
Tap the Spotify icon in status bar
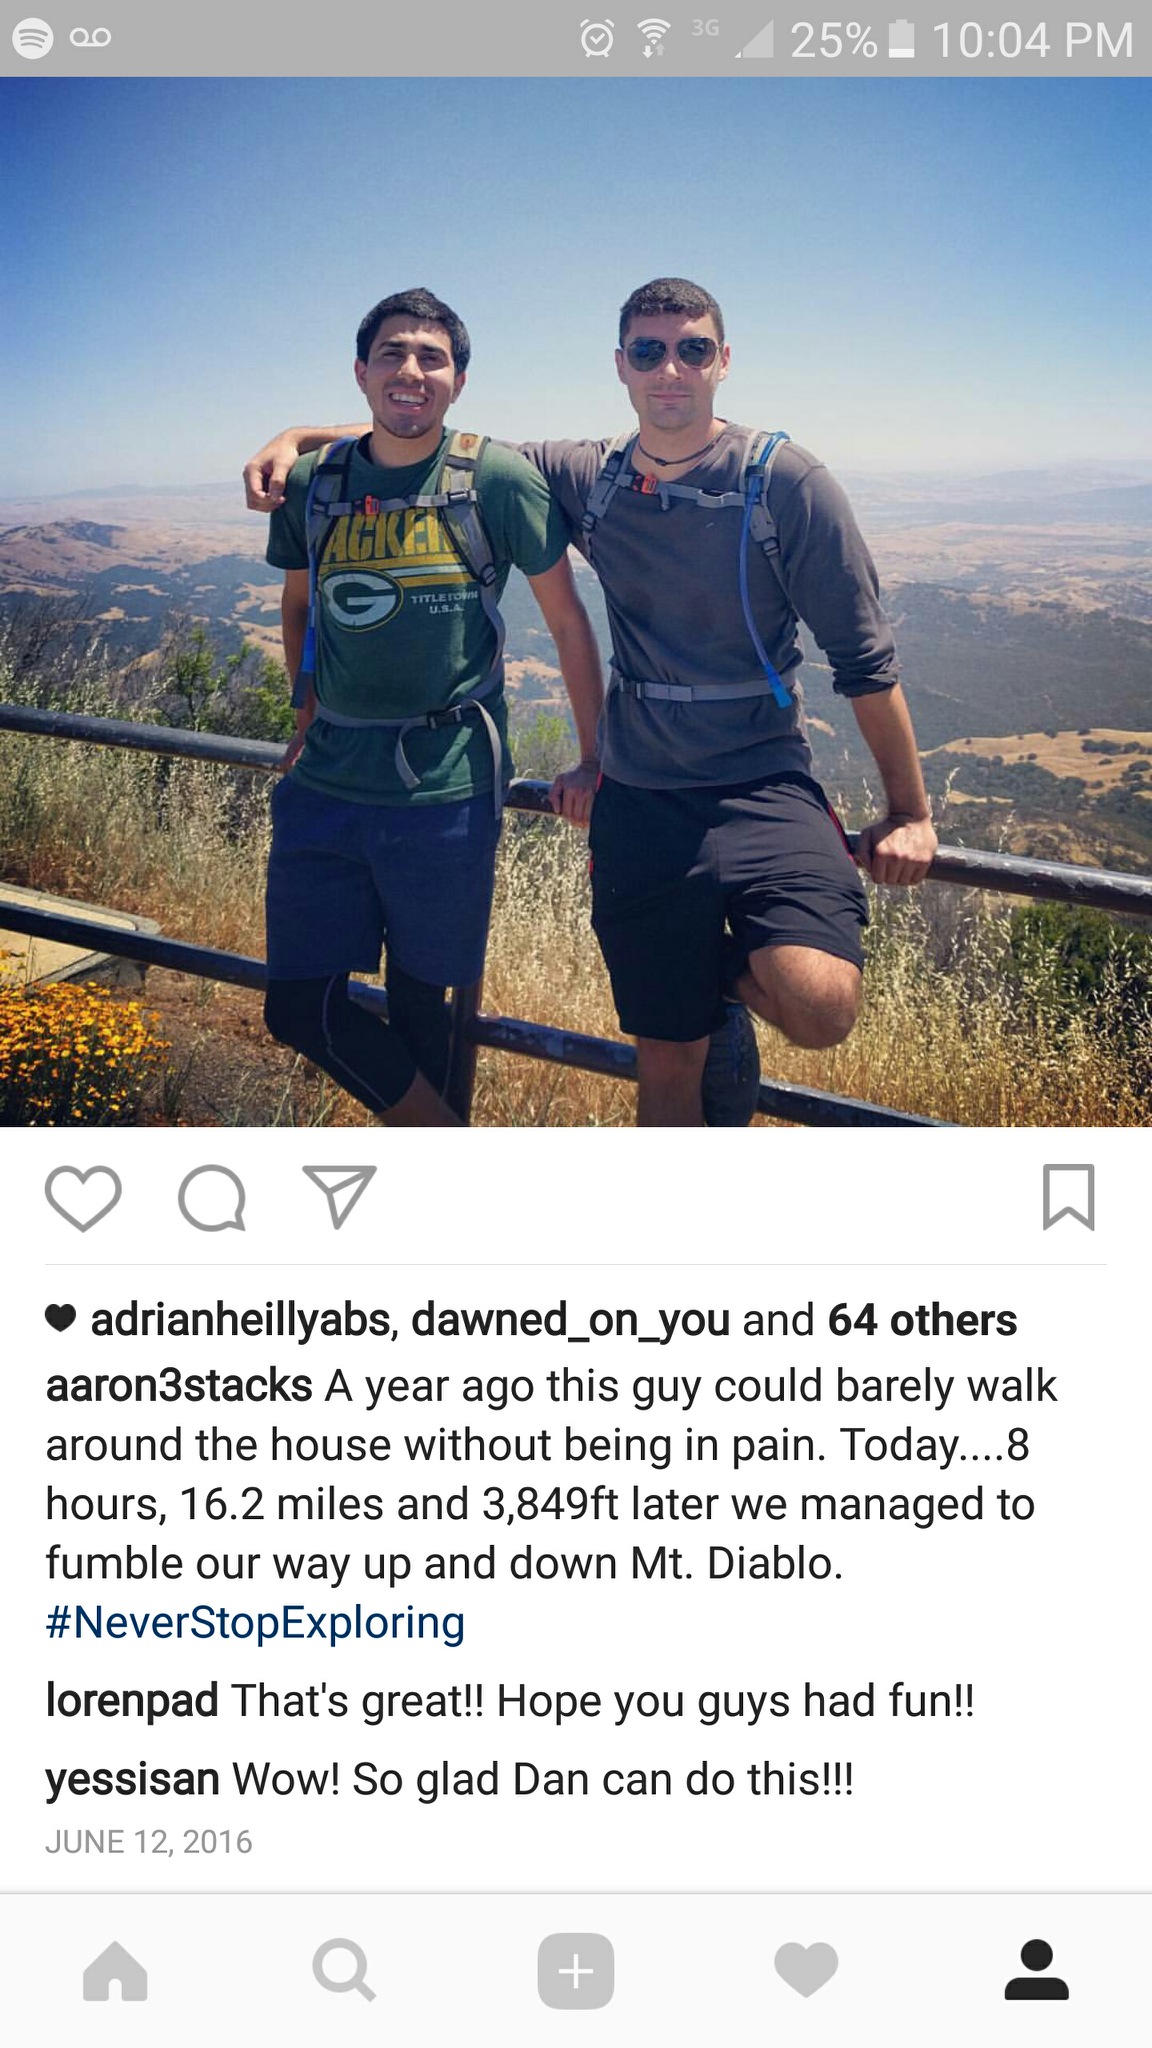(x=32, y=38)
